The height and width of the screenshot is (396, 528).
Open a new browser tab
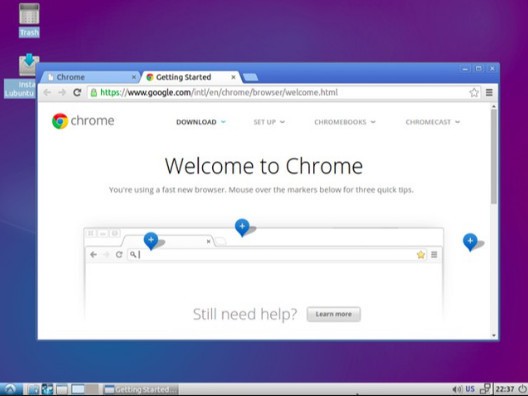(x=250, y=77)
